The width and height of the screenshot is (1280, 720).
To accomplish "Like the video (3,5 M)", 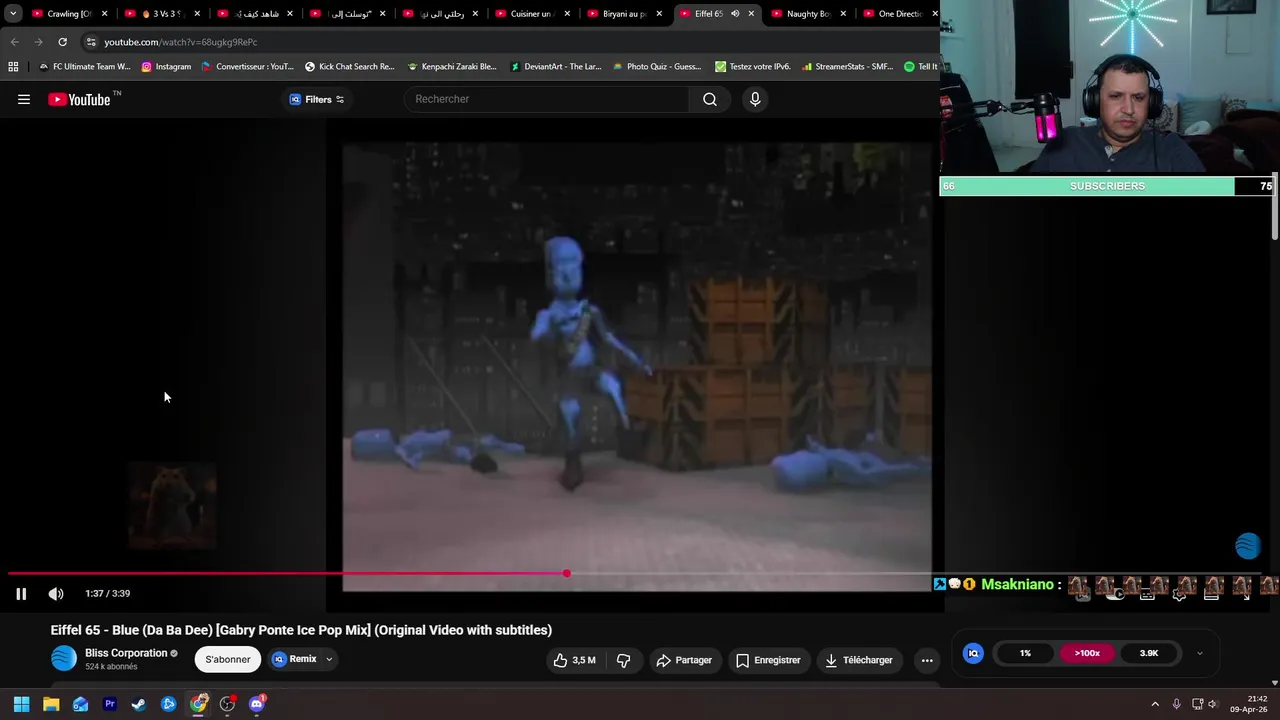I will click(x=574, y=660).
